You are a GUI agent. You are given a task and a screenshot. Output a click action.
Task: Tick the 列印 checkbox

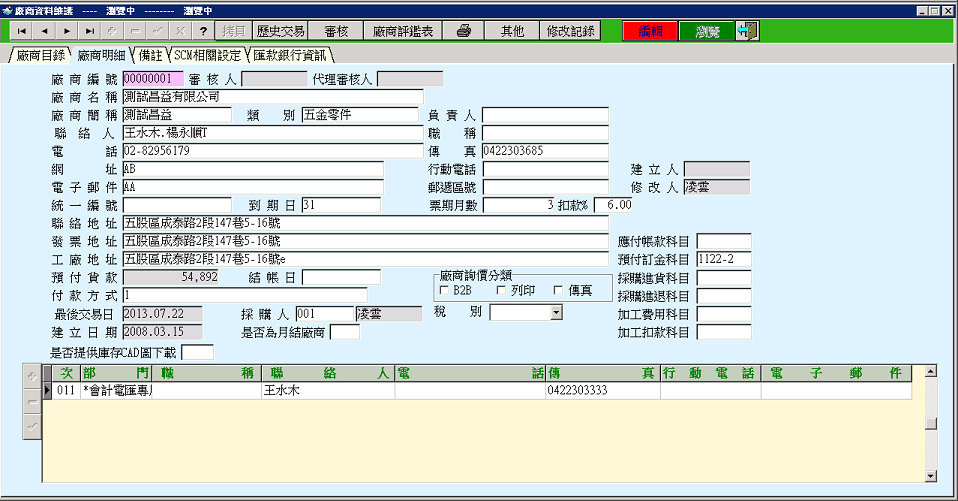pos(502,290)
